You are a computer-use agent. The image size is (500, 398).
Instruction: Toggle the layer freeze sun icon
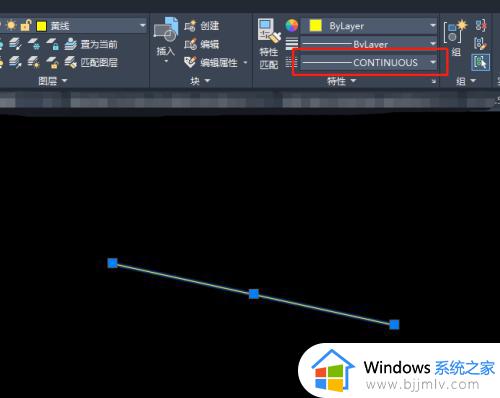(11, 26)
